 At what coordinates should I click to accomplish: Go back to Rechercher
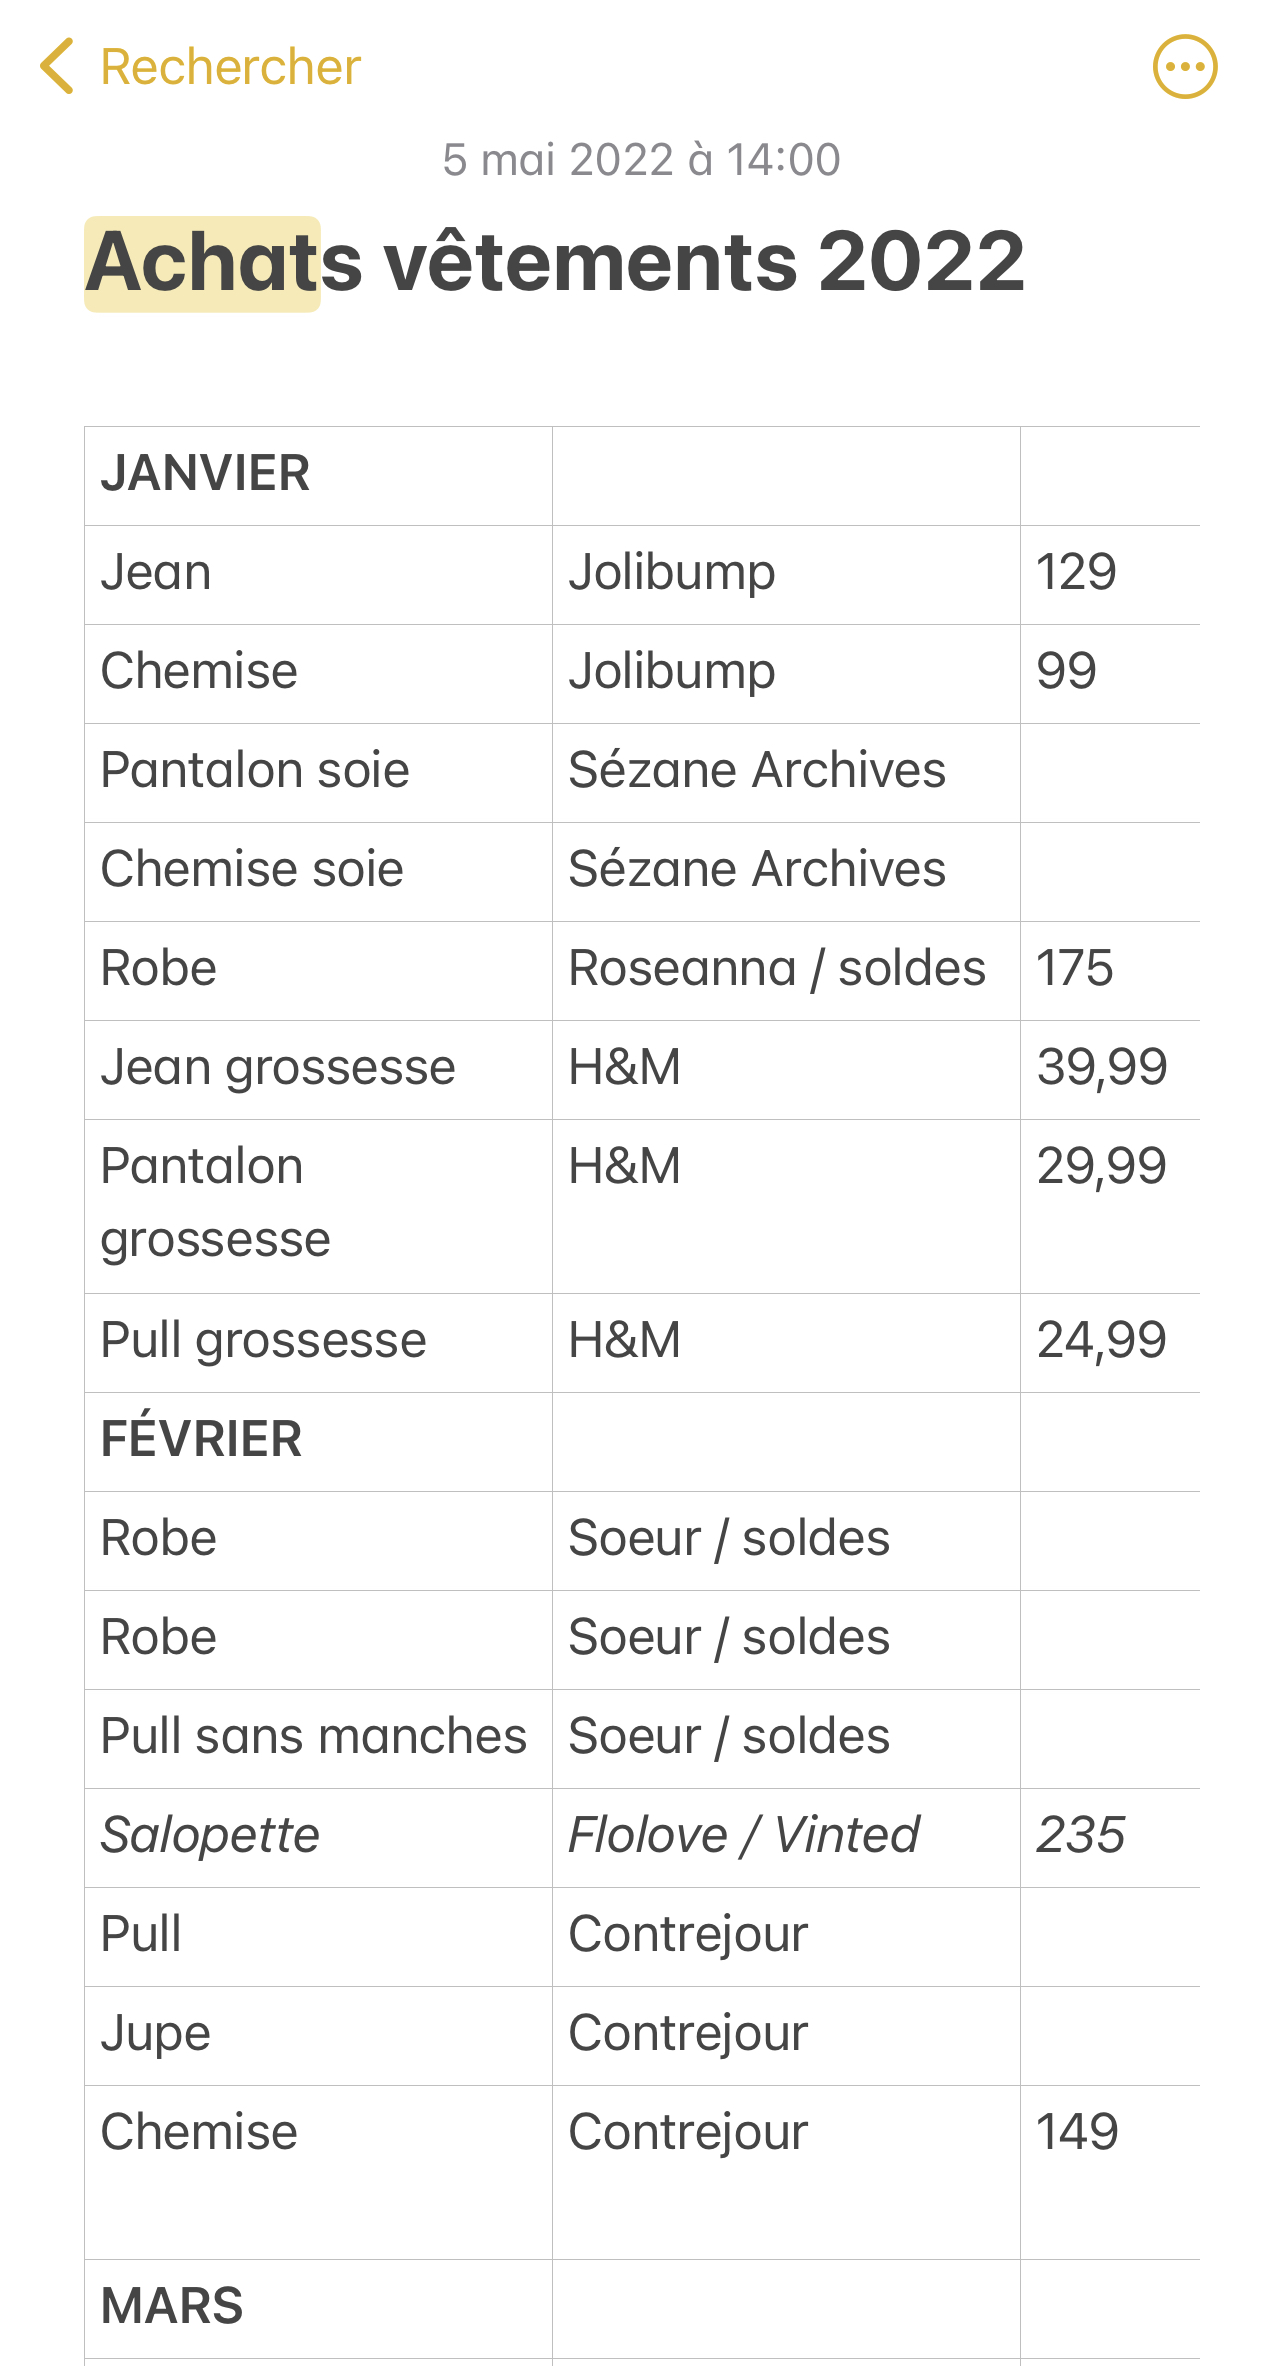230,67
